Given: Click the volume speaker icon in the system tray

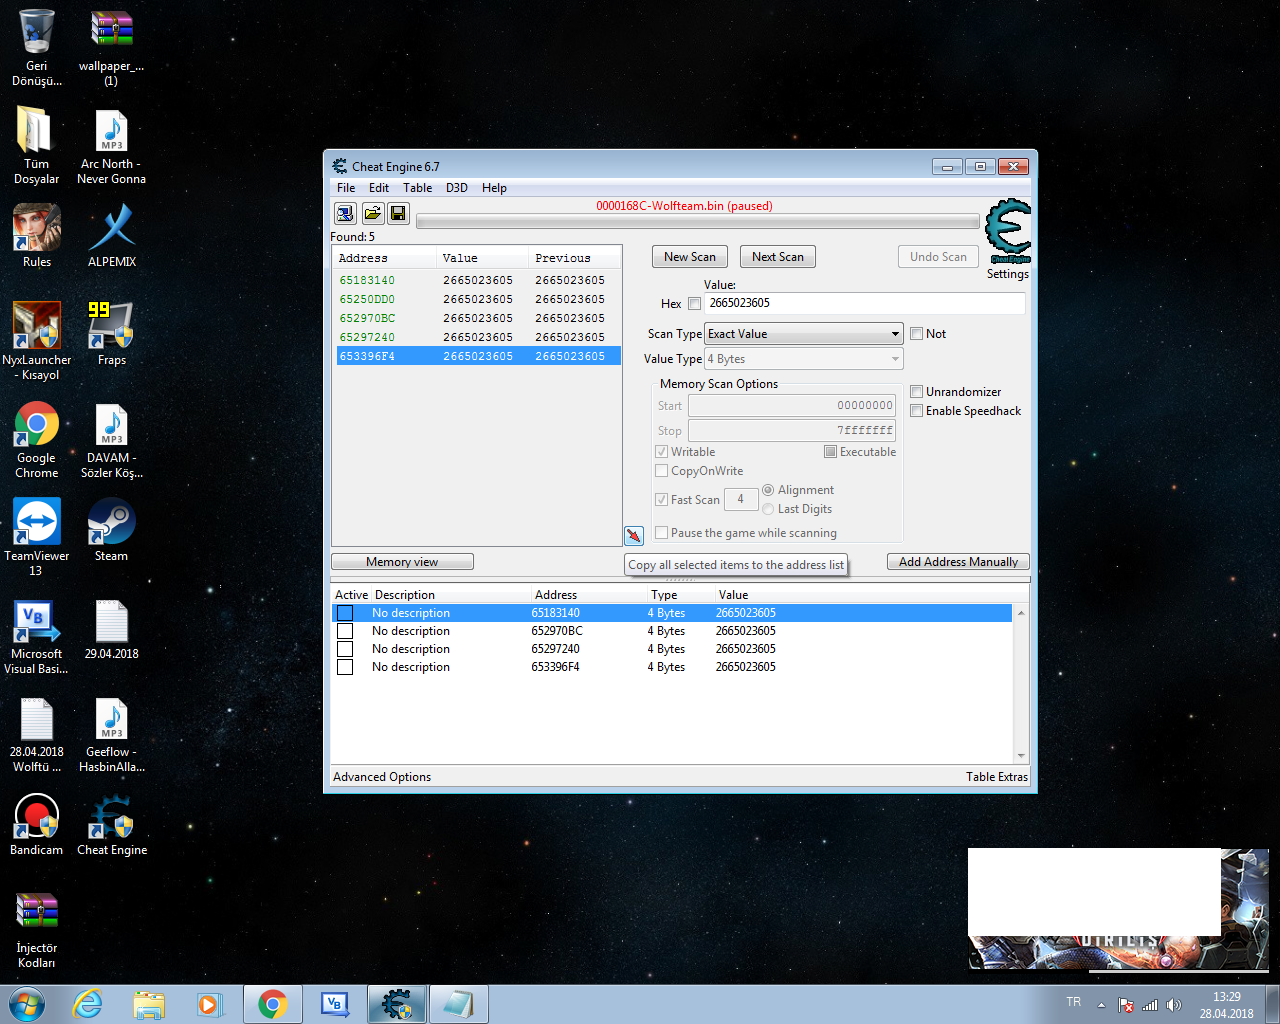Looking at the screenshot, I should (1174, 1005).
